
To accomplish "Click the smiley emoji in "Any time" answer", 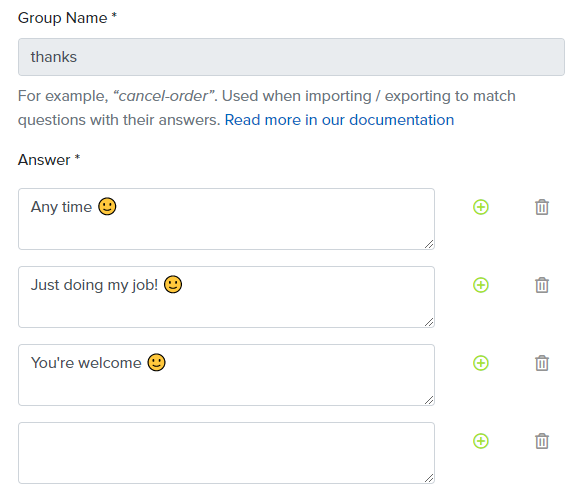I will pyautogui.click(x=107, y=207).
